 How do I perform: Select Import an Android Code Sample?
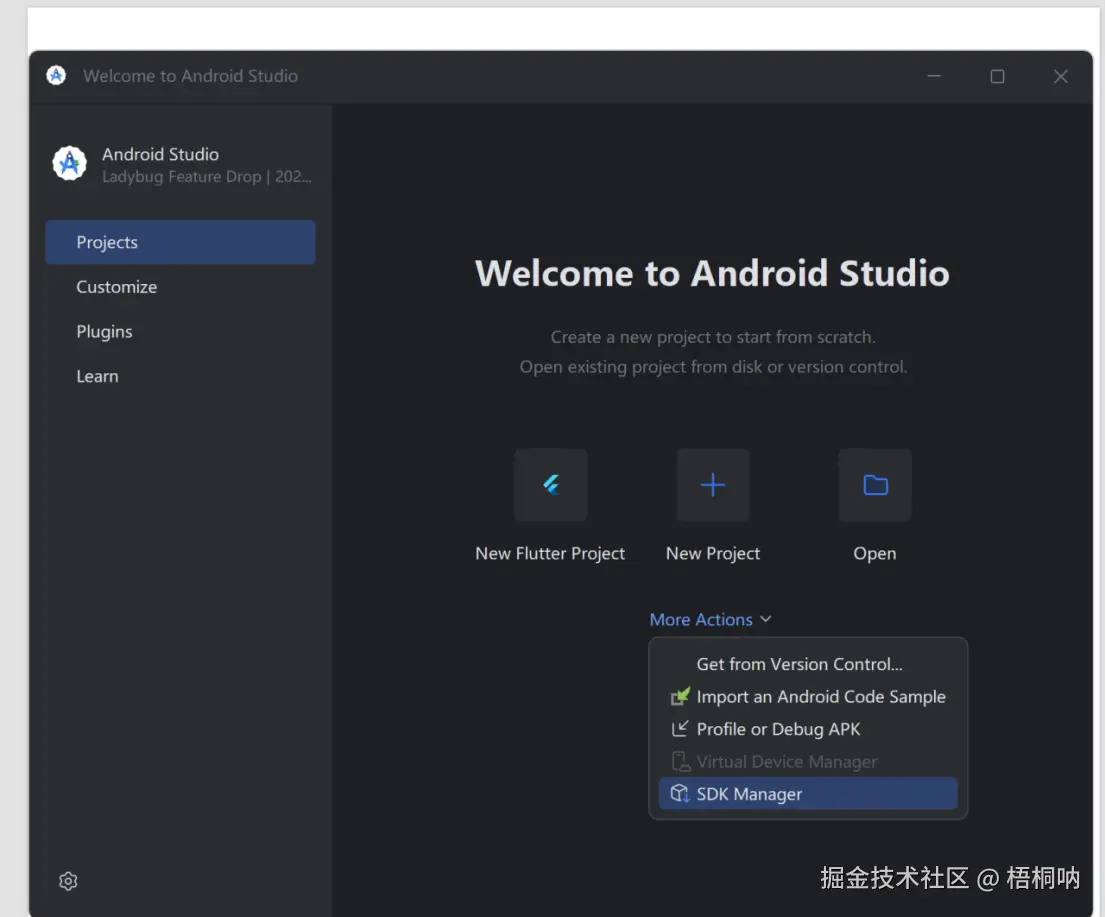click(x=808, y=697)
